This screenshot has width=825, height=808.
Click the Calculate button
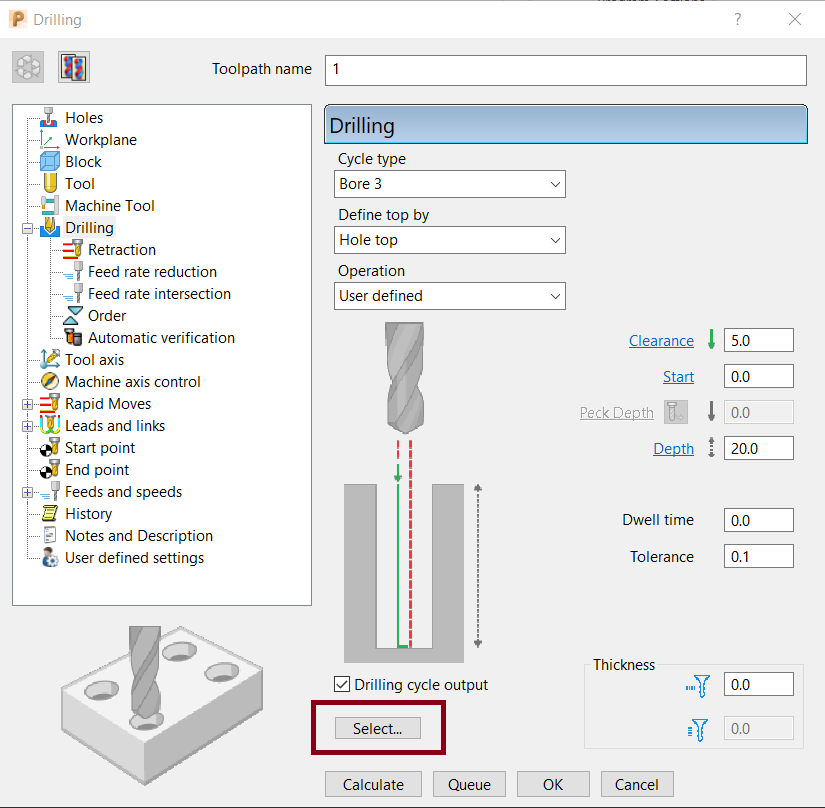[x=373, y=784]
